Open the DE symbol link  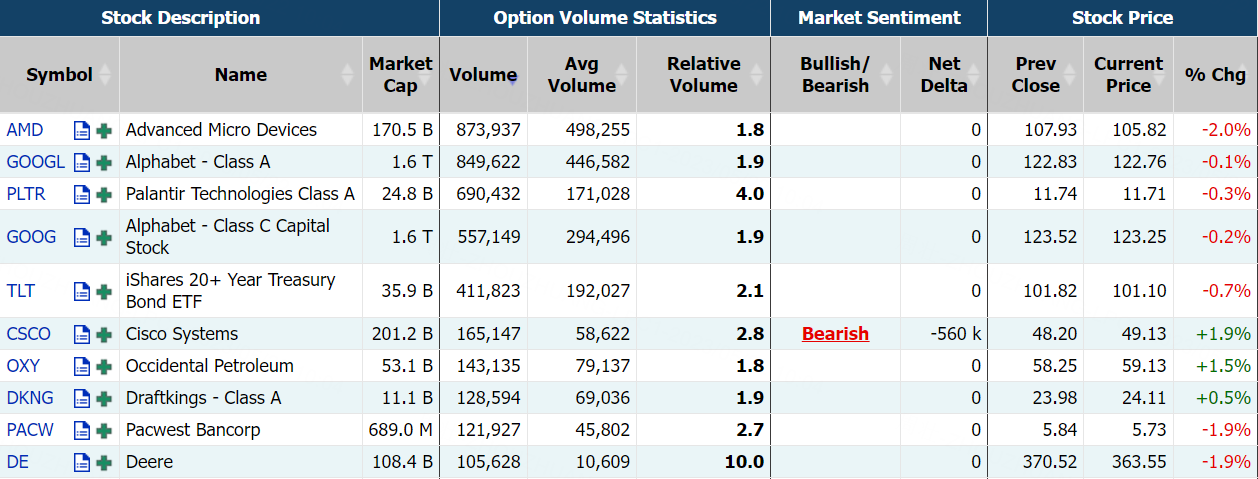pos(16,462)
